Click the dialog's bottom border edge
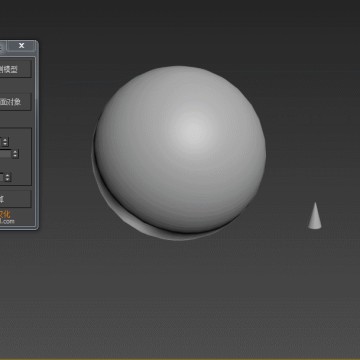 (x=18, y=229)
